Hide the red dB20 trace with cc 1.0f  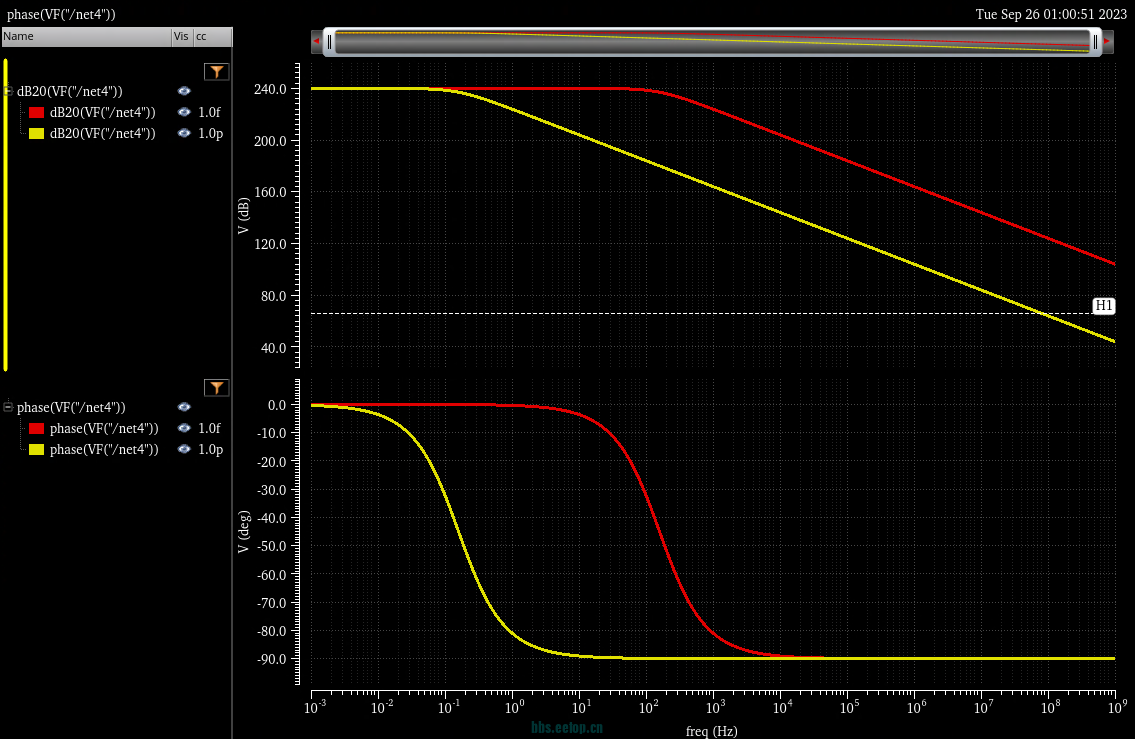pyautogui.click(x=184, y=112)
